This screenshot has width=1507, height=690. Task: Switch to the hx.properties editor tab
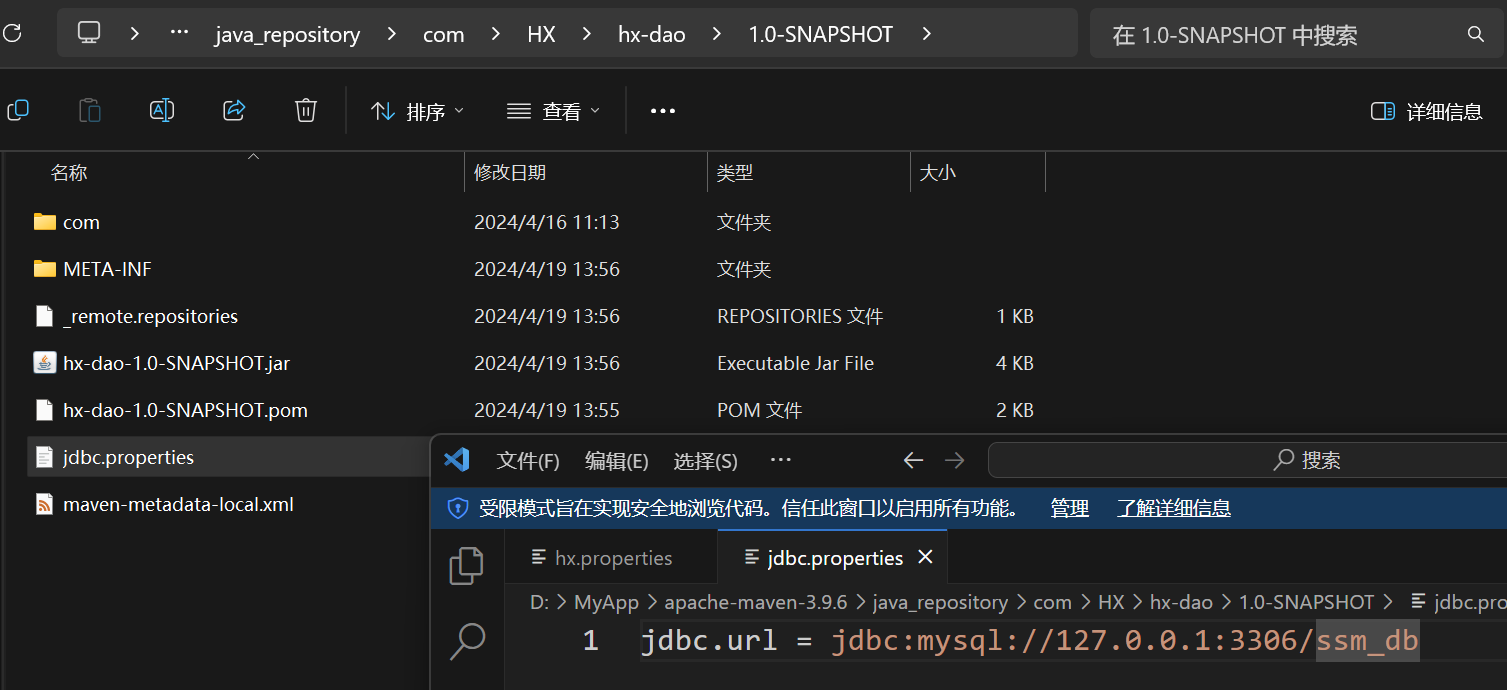[613, 558]
